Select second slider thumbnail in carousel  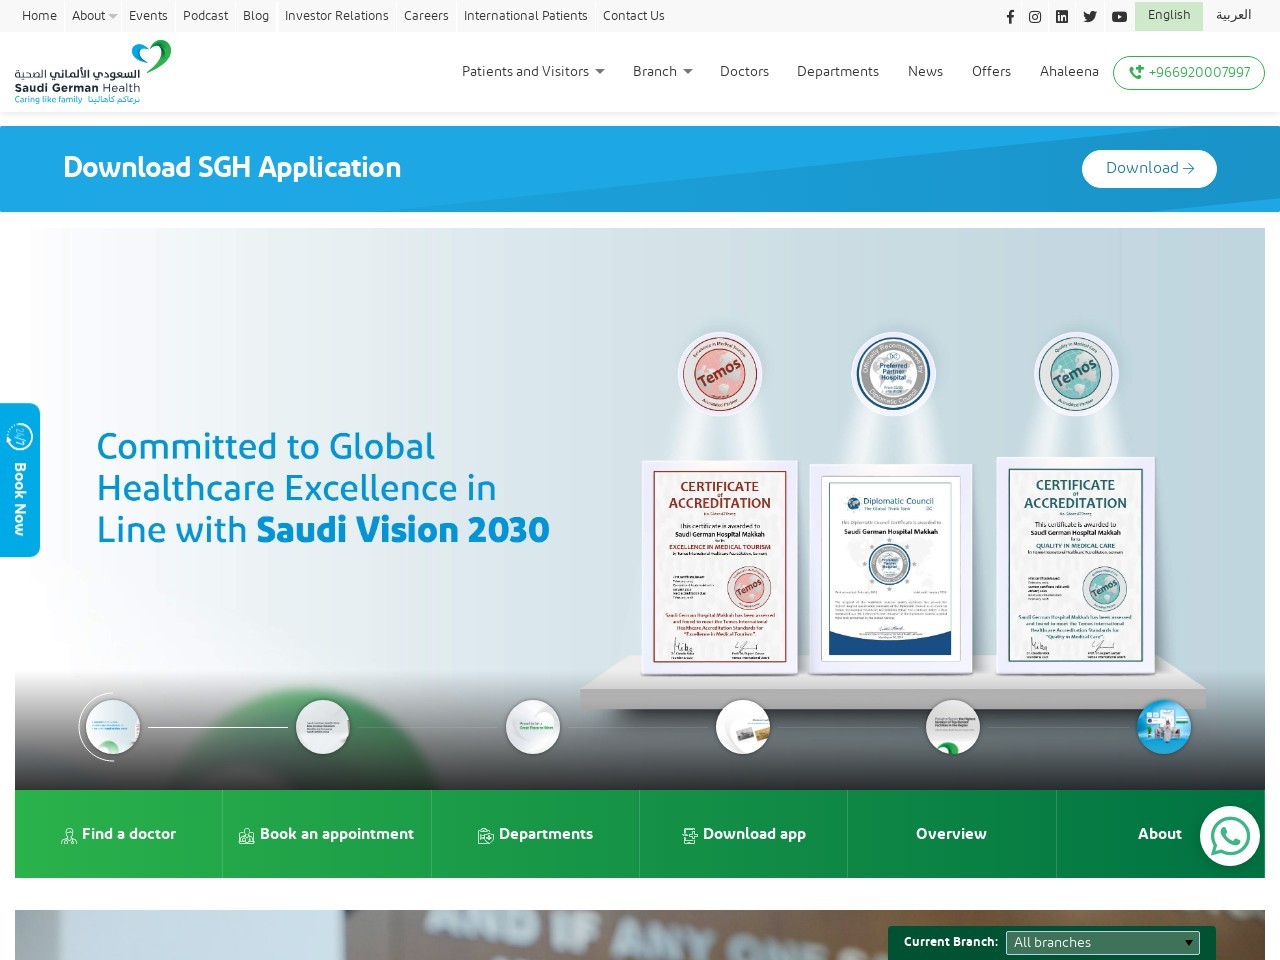[x=323, y=727]
